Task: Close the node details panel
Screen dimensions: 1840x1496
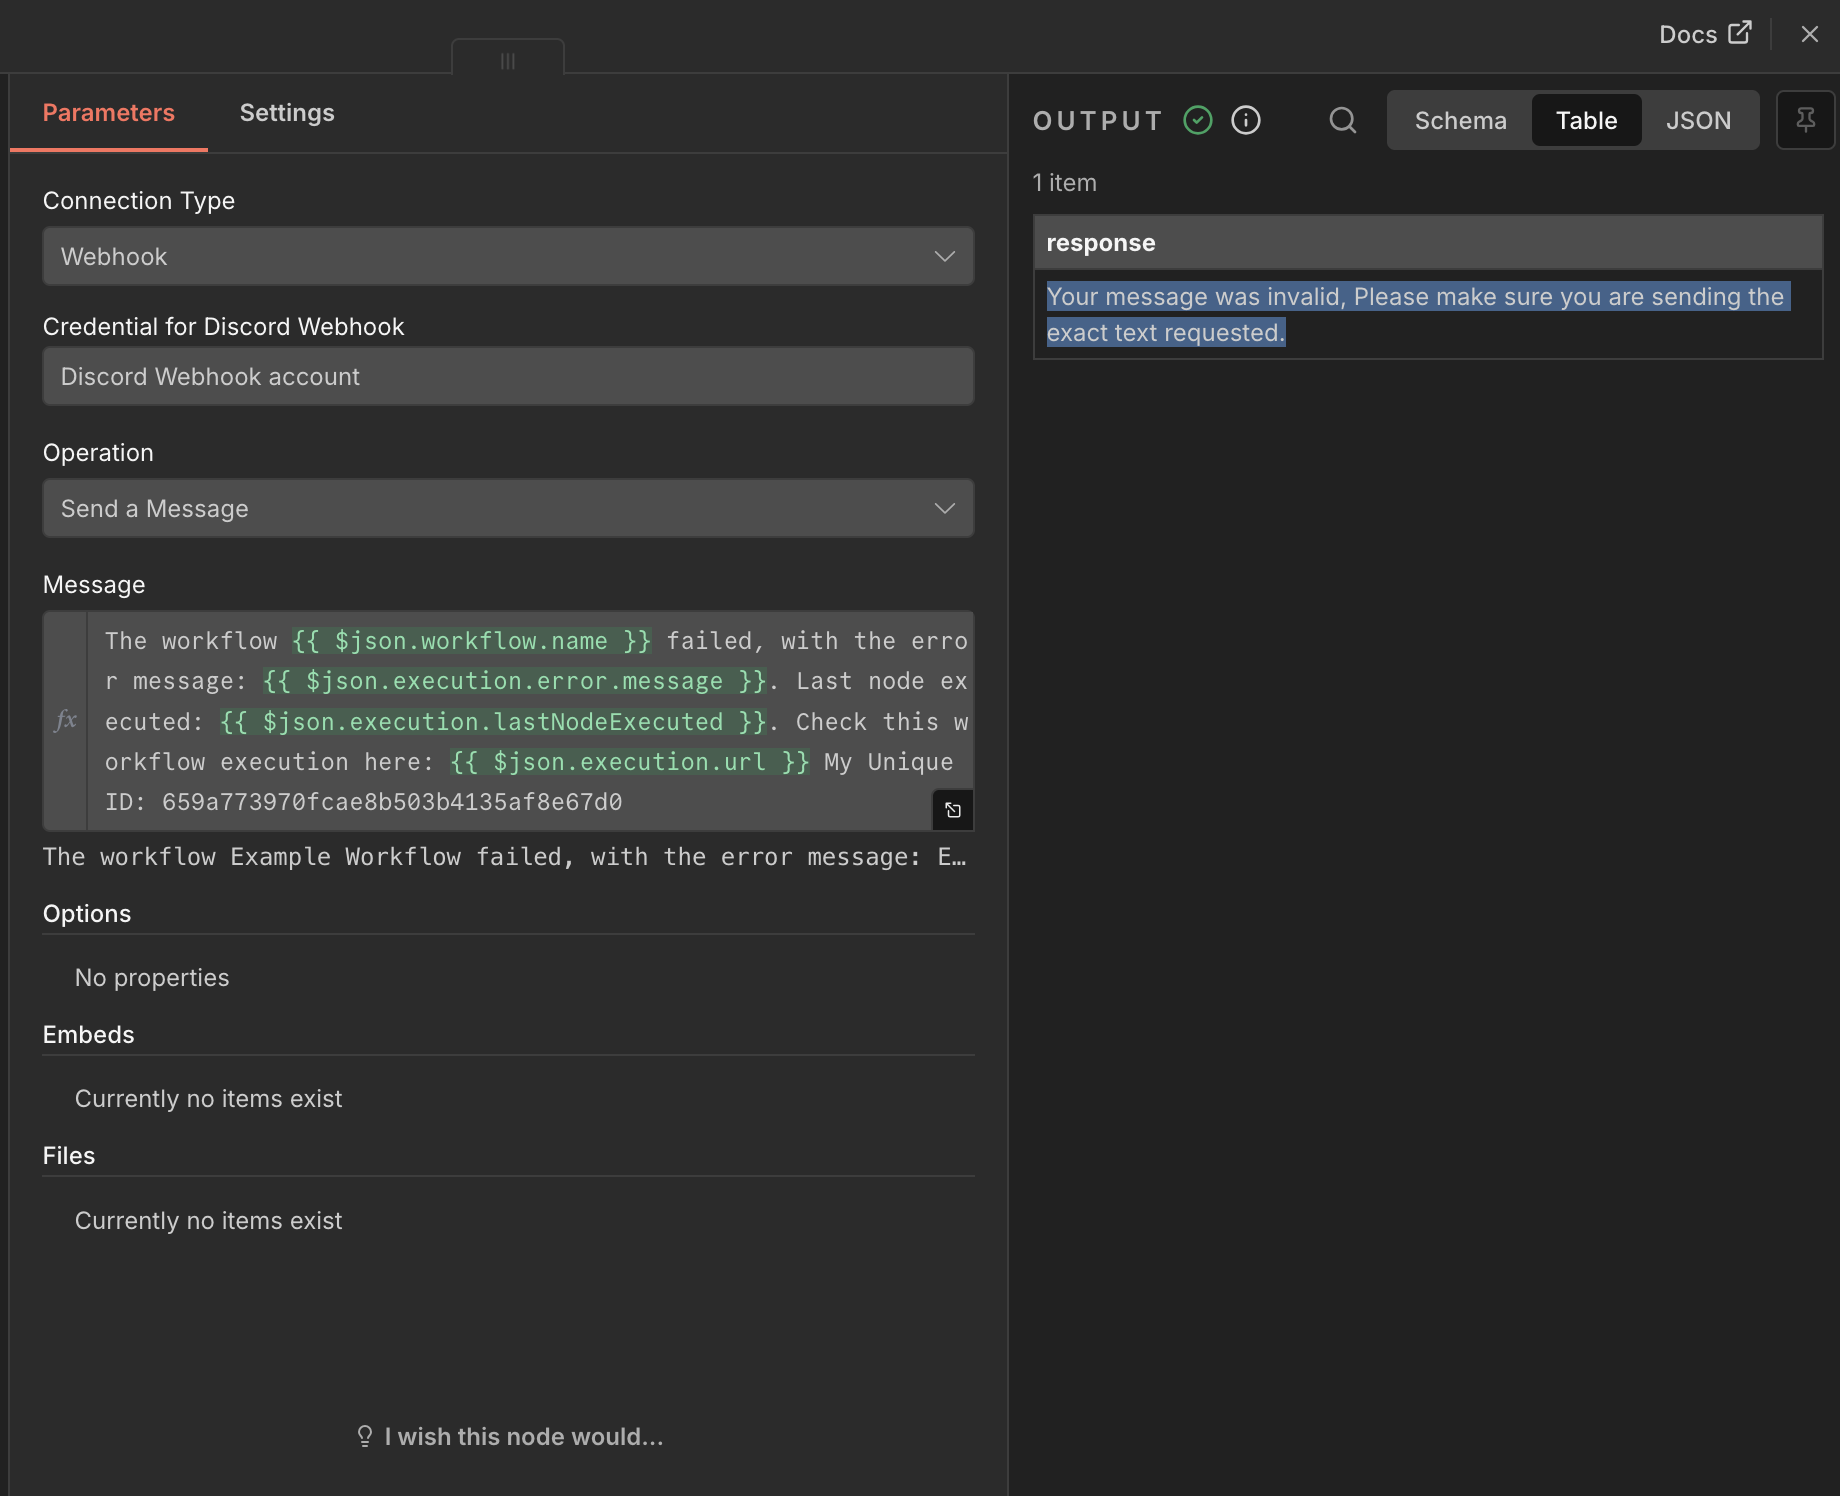Action: click(1809, 34)
